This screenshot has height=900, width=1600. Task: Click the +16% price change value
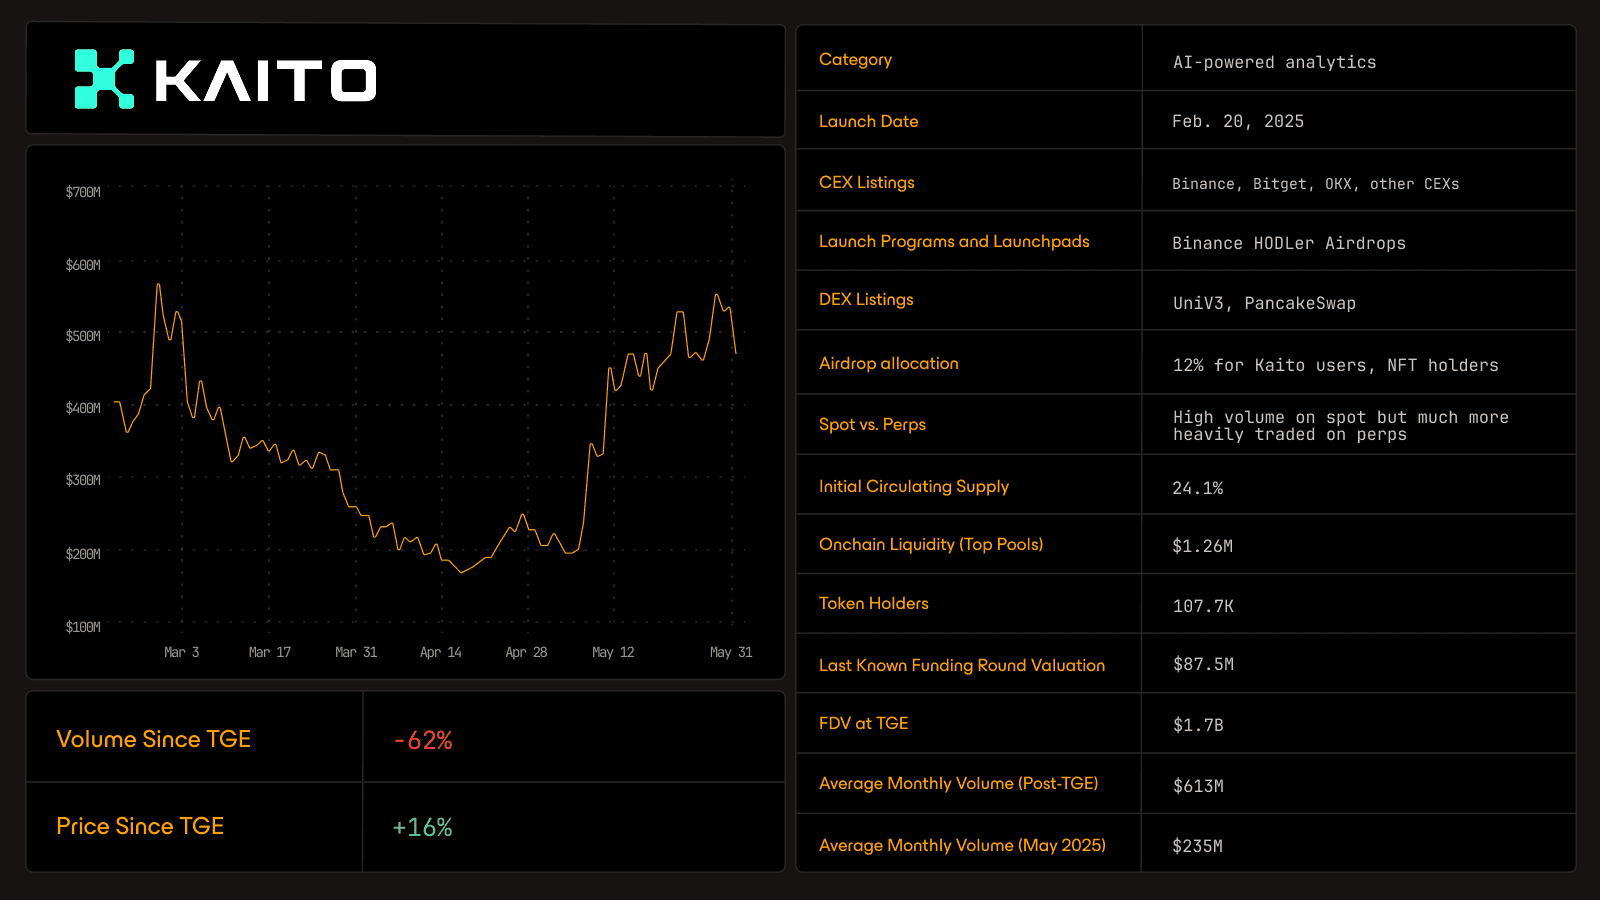pyautogui.click(x=423, y=827)
